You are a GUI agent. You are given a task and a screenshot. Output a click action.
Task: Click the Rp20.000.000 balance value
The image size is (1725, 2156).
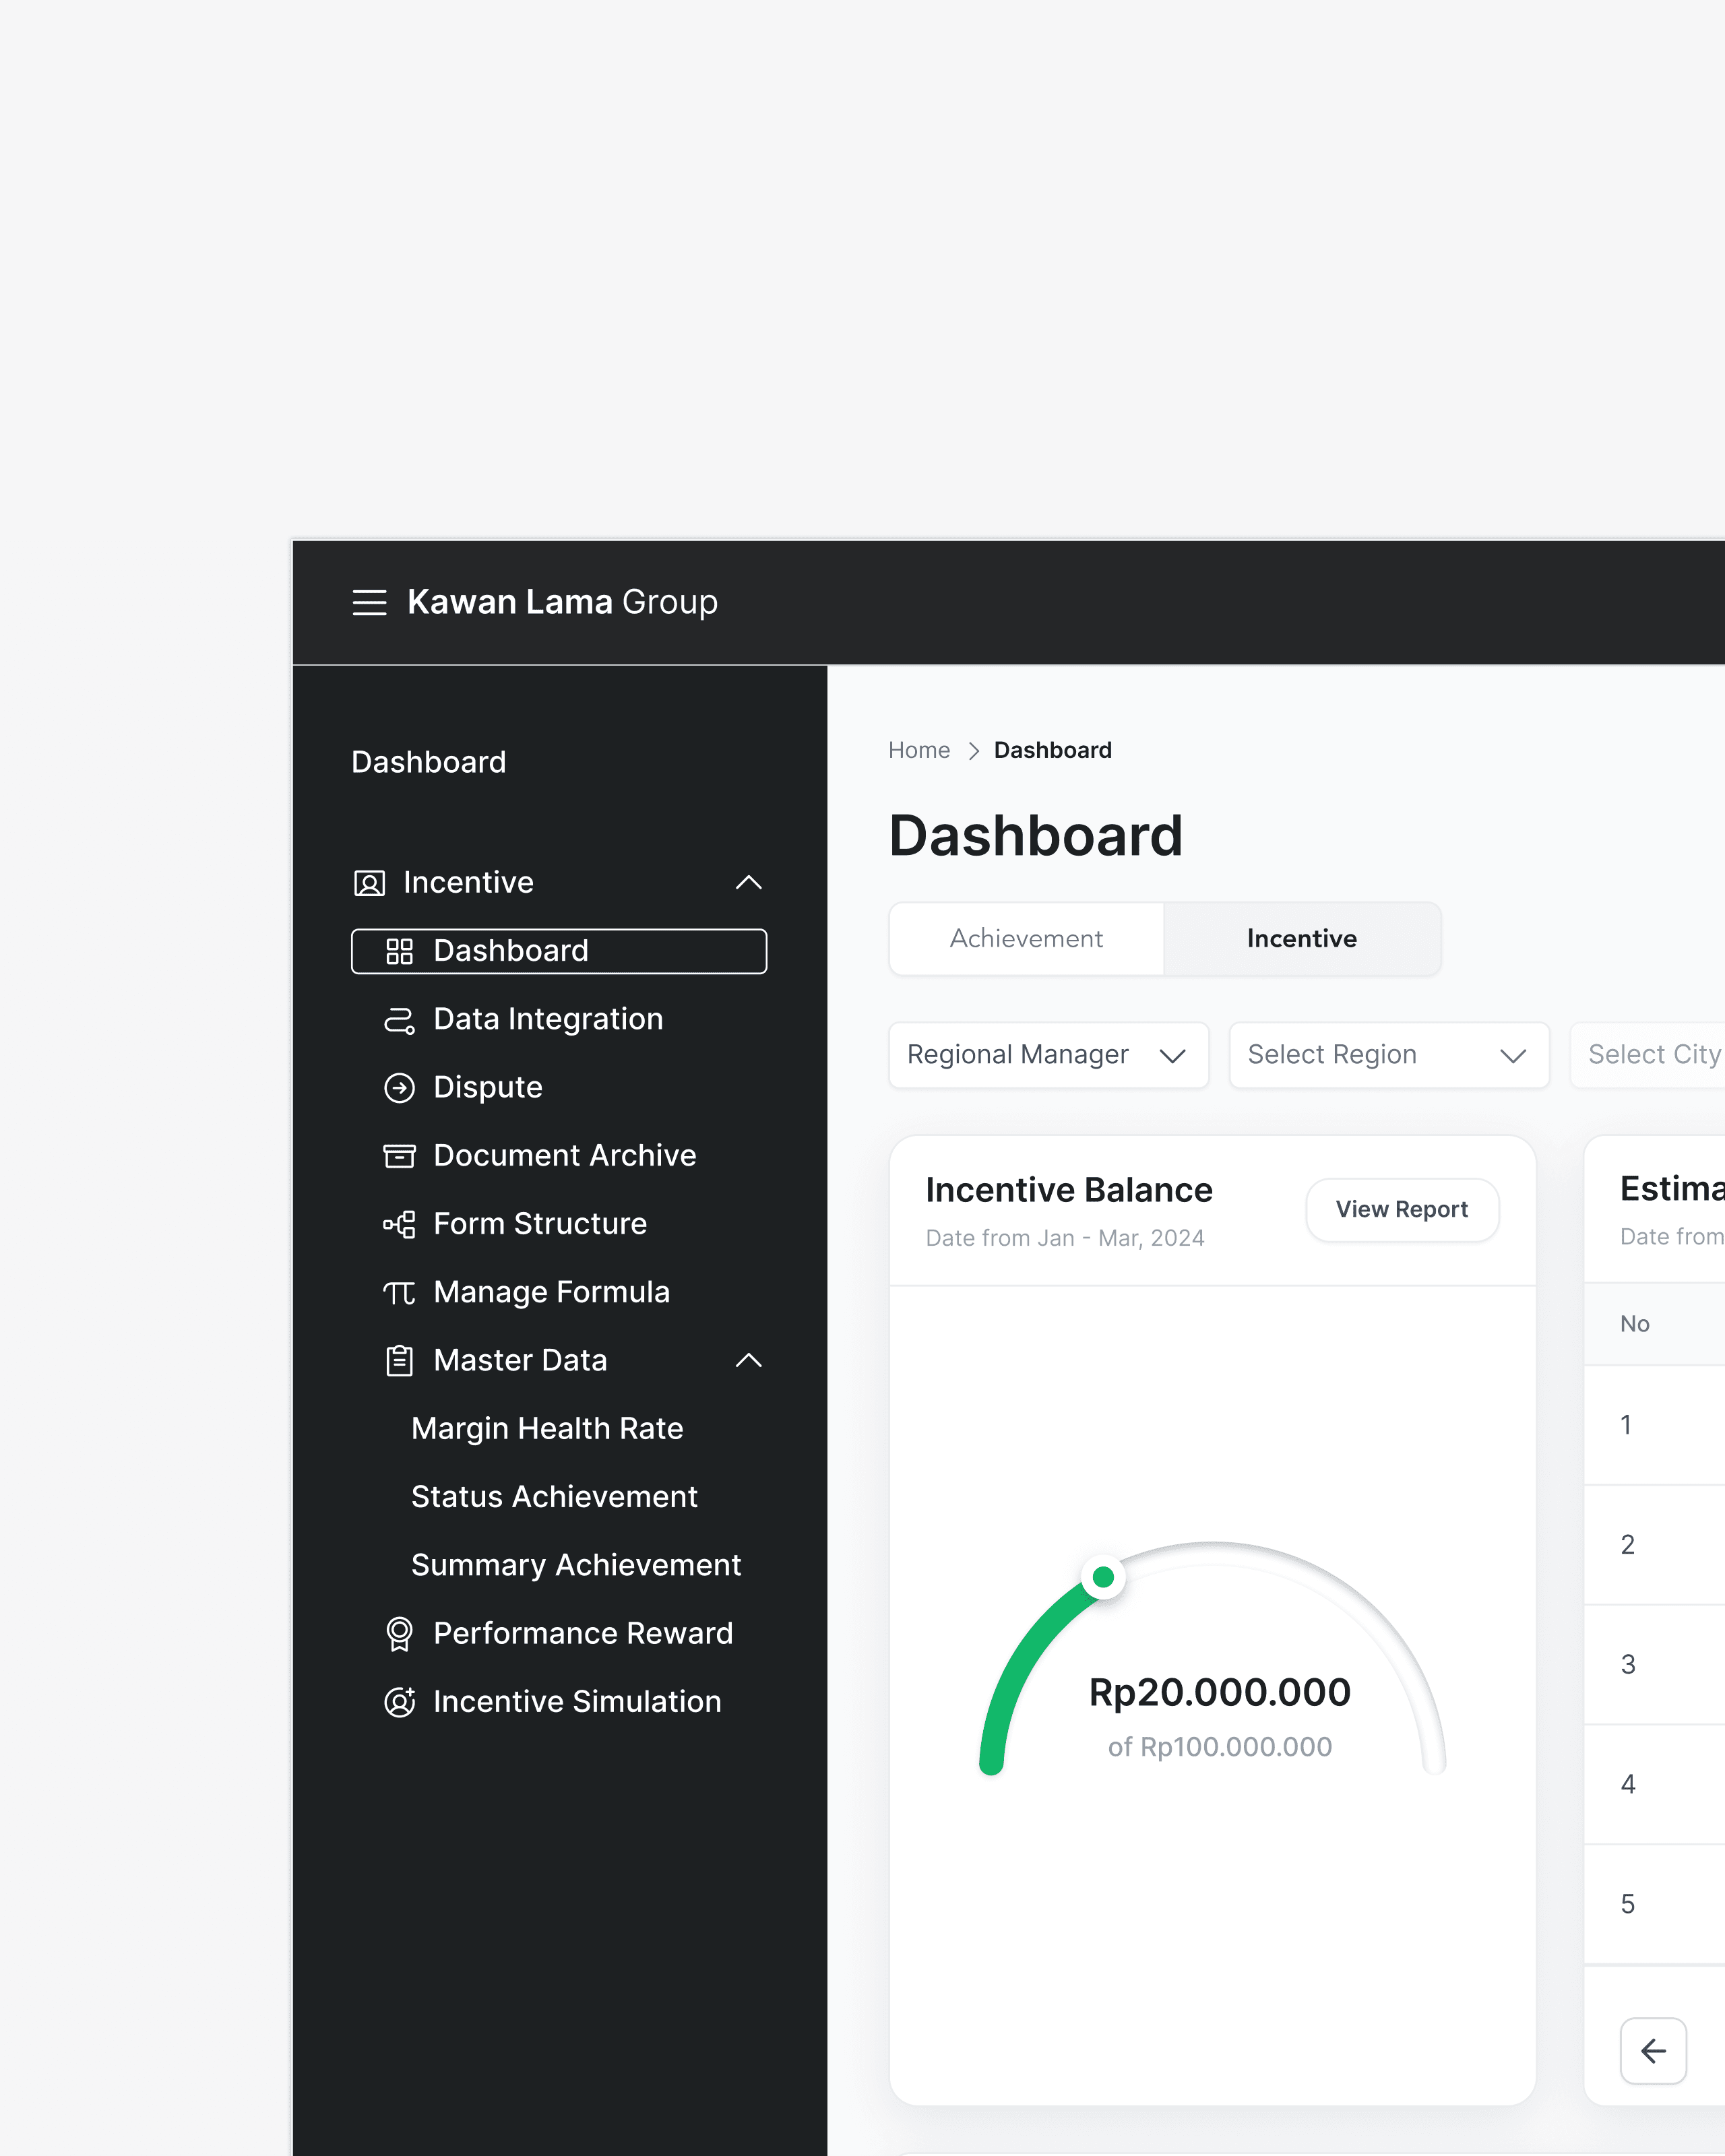[1219, 1693]
